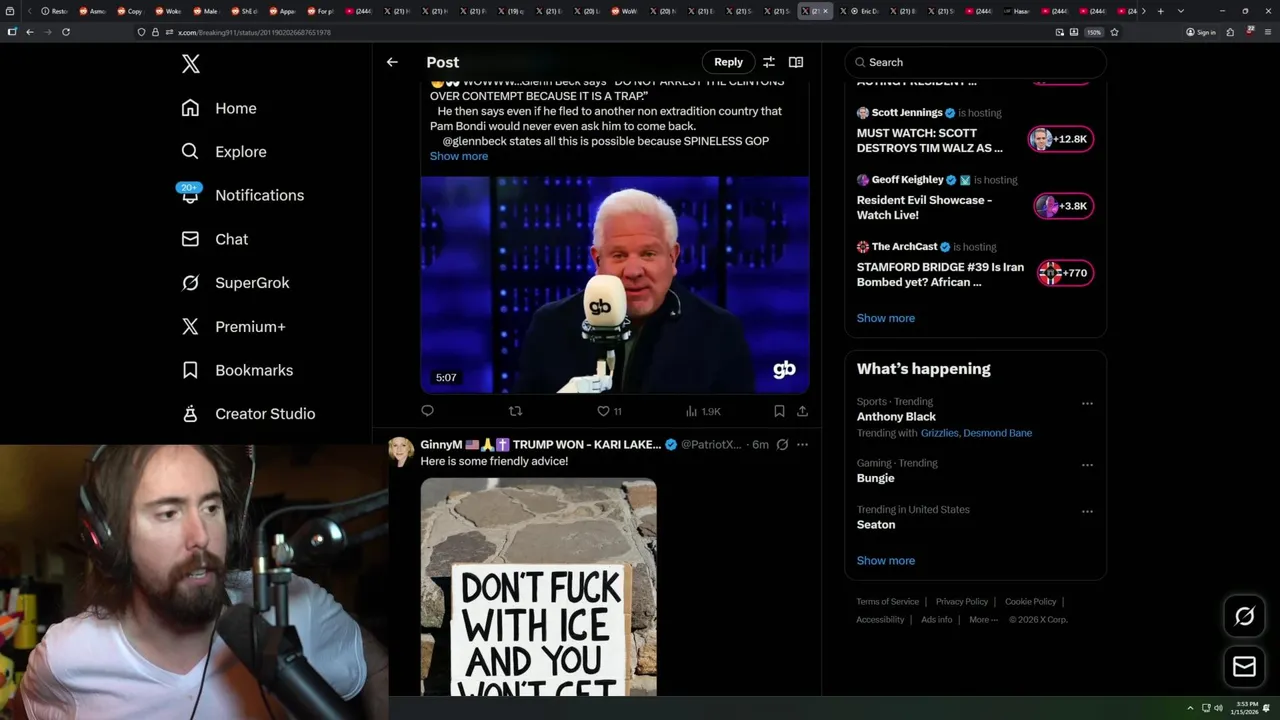
Task: Click the Grok icon on GinnyM's post
Action: [782, 445]
